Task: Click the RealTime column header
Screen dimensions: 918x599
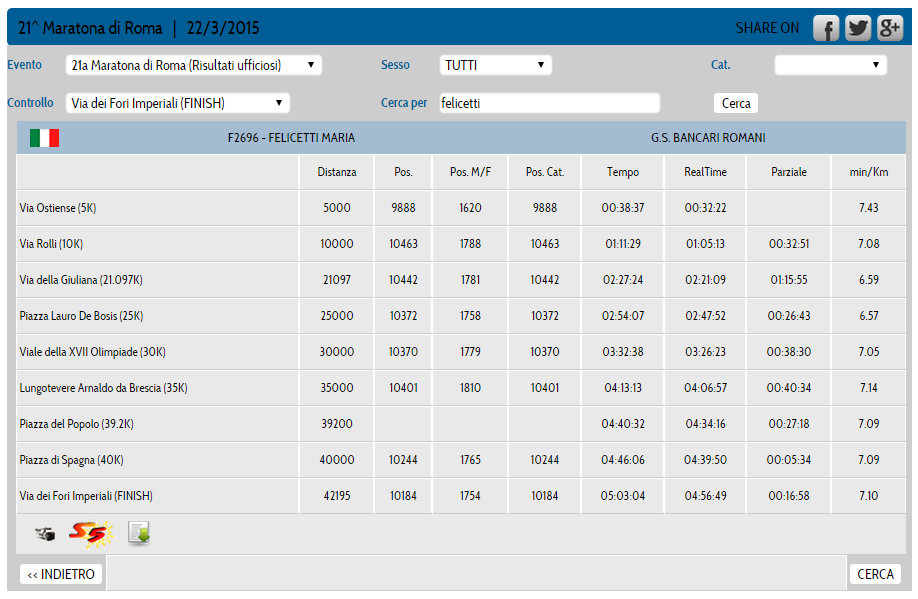Action: (705, 172)
